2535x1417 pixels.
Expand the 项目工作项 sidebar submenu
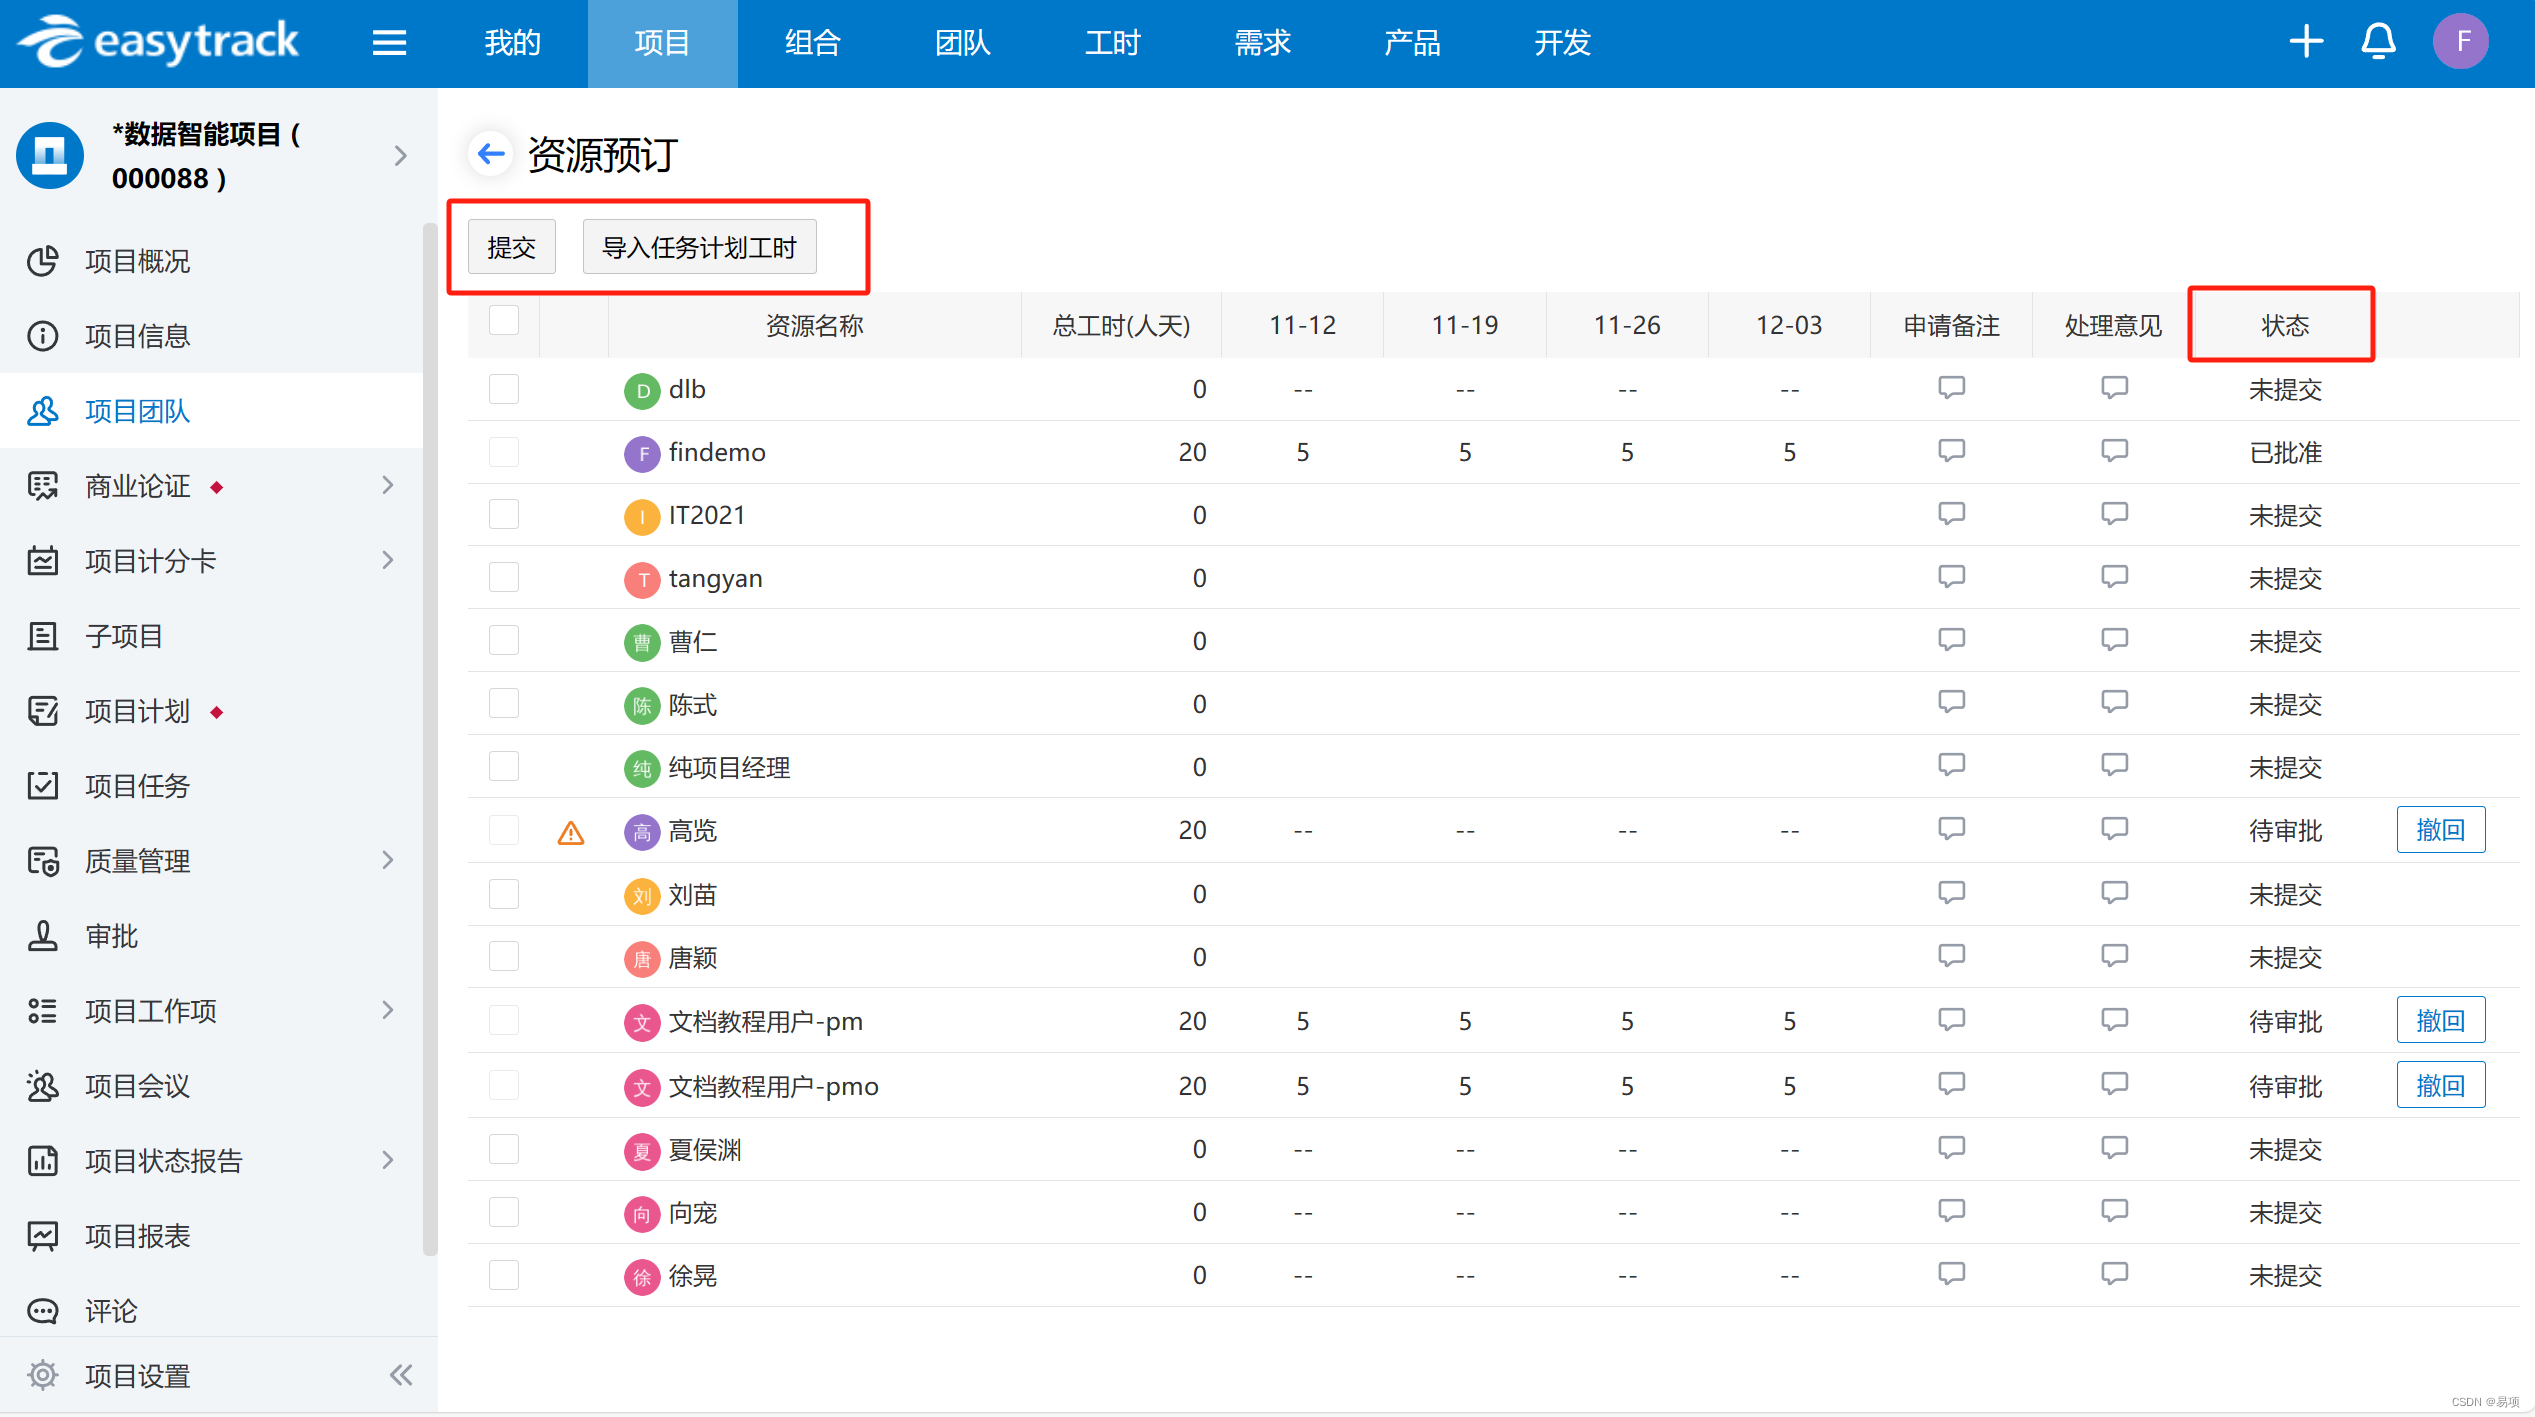click(x=388, y=1010)
